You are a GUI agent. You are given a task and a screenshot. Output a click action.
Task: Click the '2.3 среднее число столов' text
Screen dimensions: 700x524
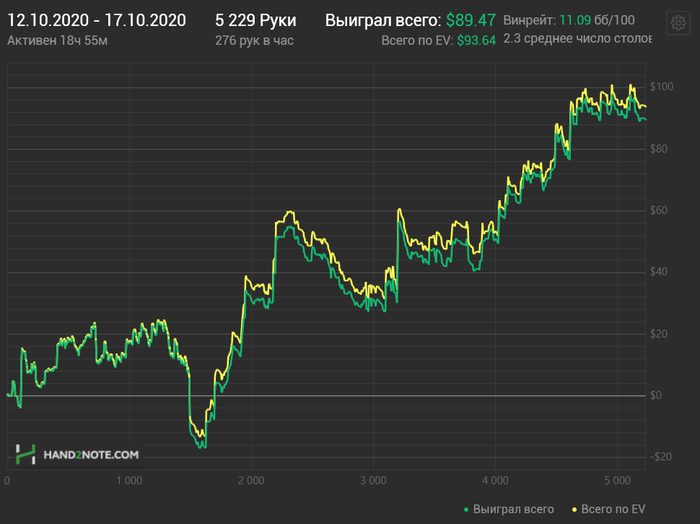[577, 39]
